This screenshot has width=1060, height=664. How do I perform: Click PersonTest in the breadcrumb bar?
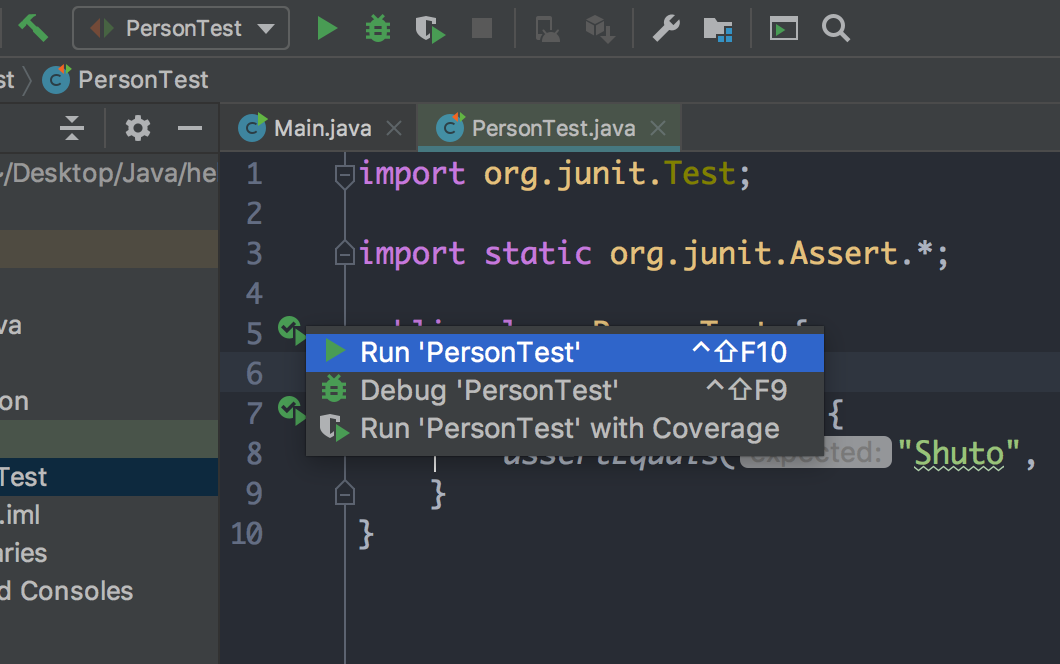(x=143, y=80)
